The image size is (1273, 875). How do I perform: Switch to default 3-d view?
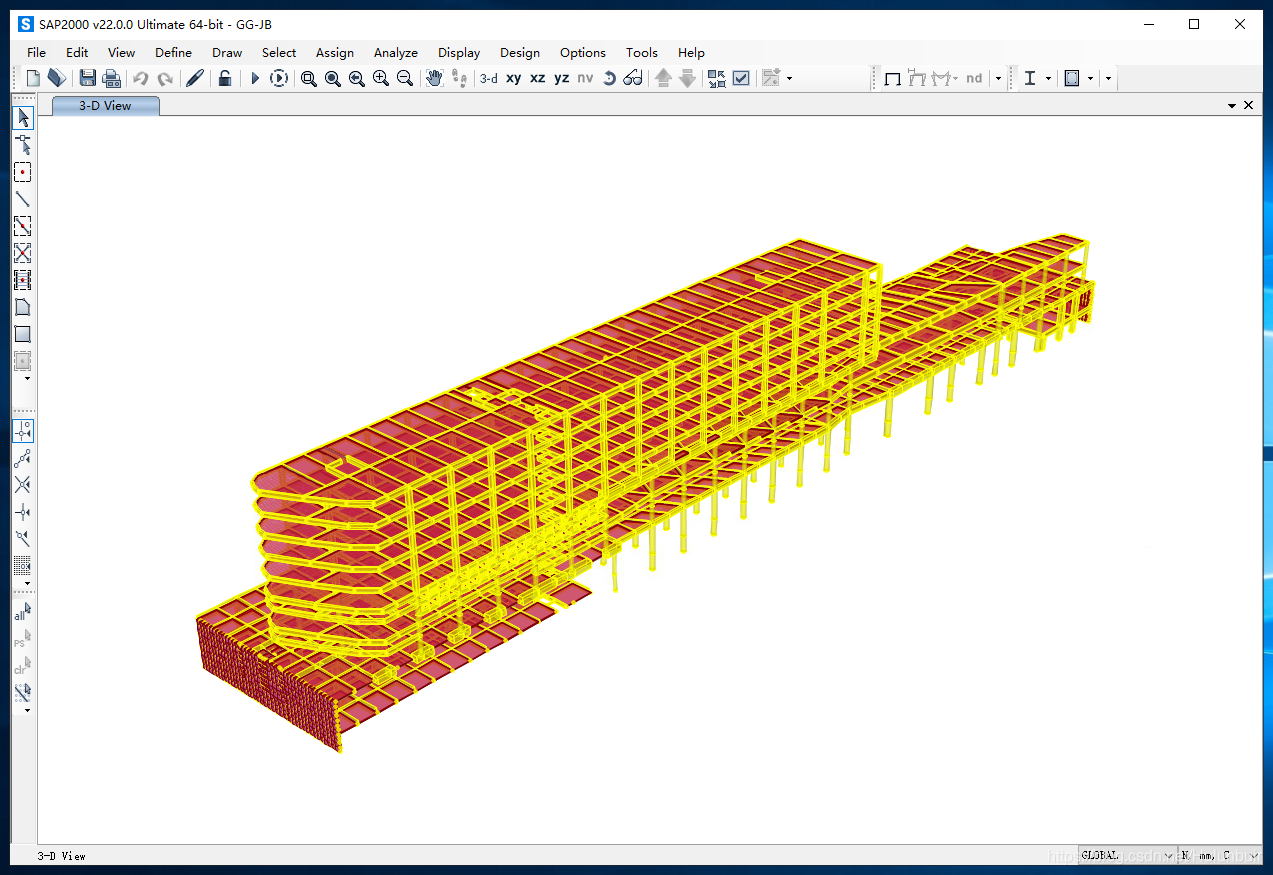point(489,78)
